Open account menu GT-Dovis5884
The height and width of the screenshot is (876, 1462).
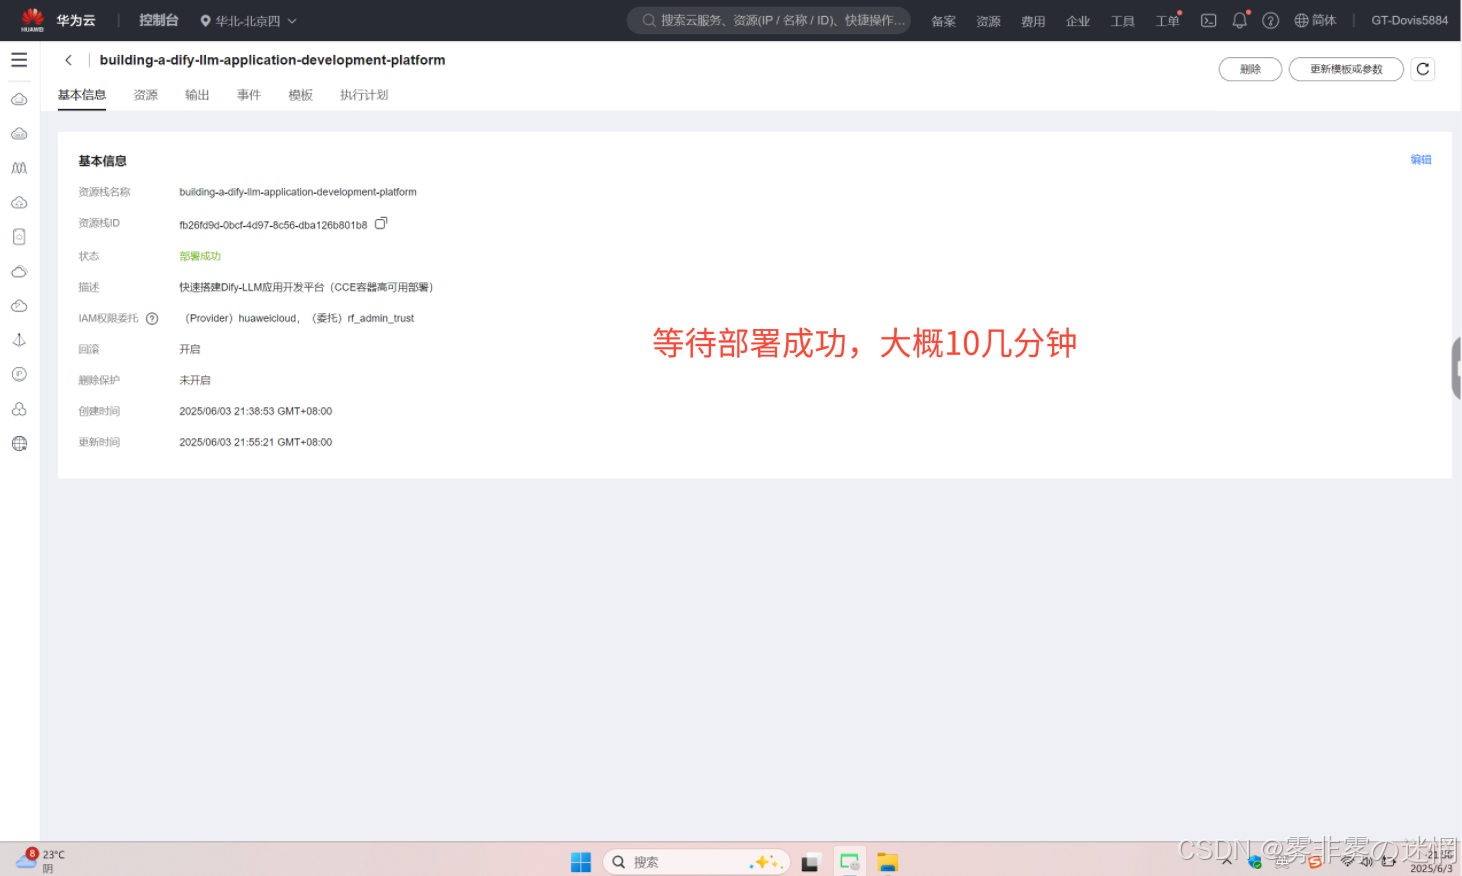coord(1409,20)
